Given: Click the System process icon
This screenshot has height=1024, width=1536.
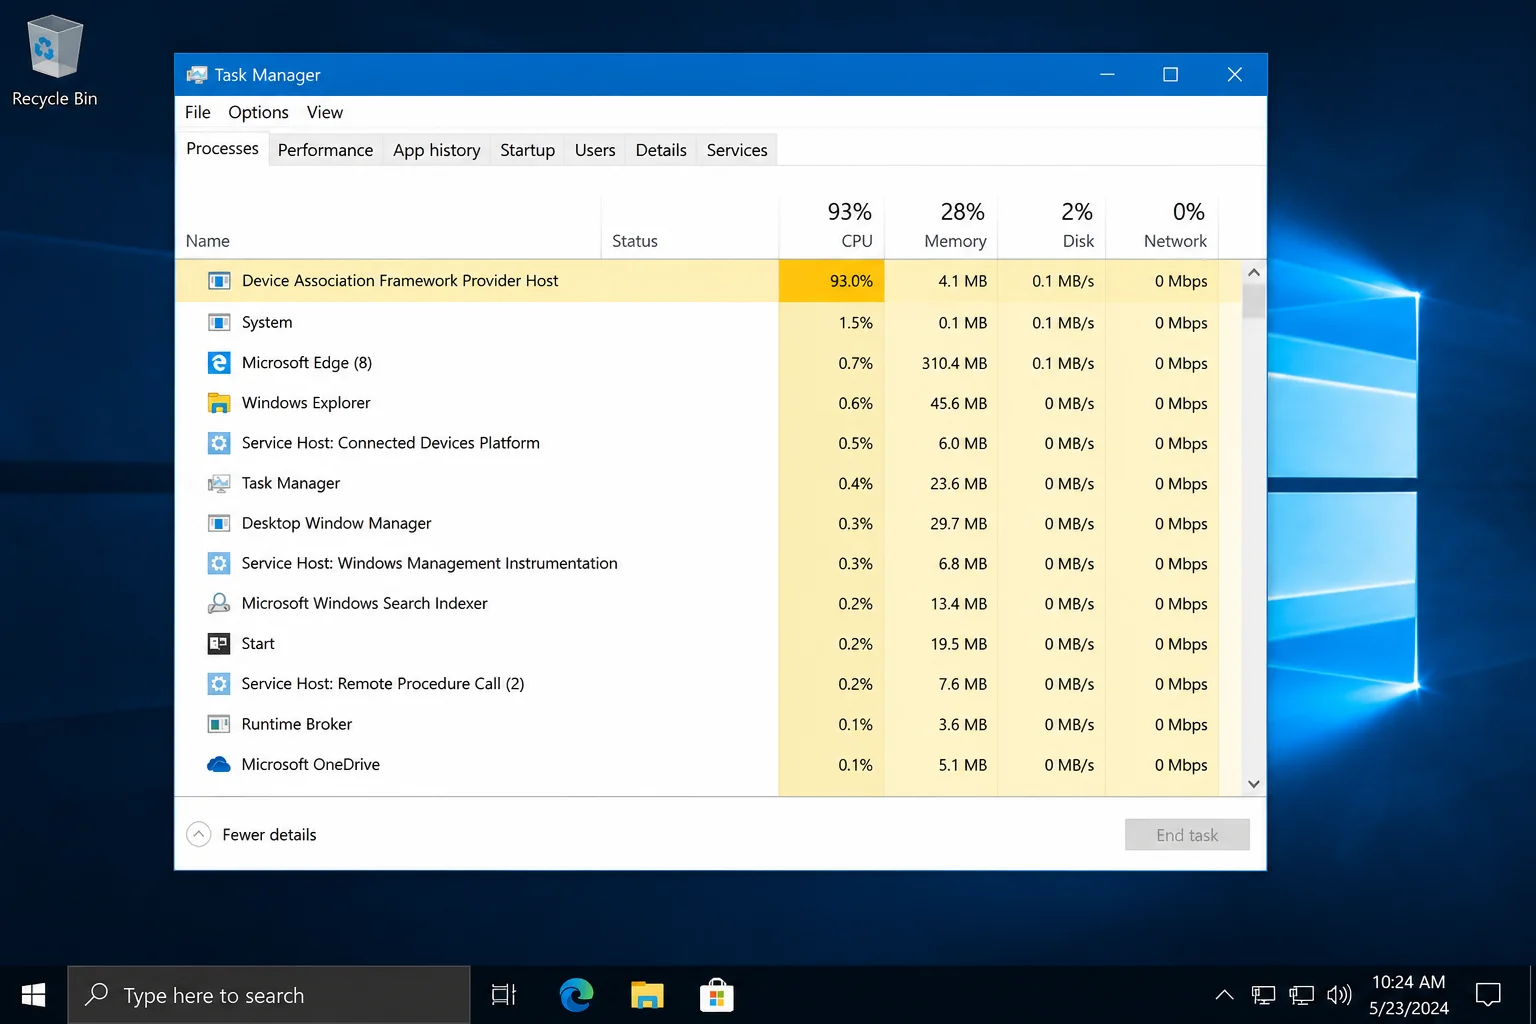Looking at the screenshot, I should coord(219,322).
